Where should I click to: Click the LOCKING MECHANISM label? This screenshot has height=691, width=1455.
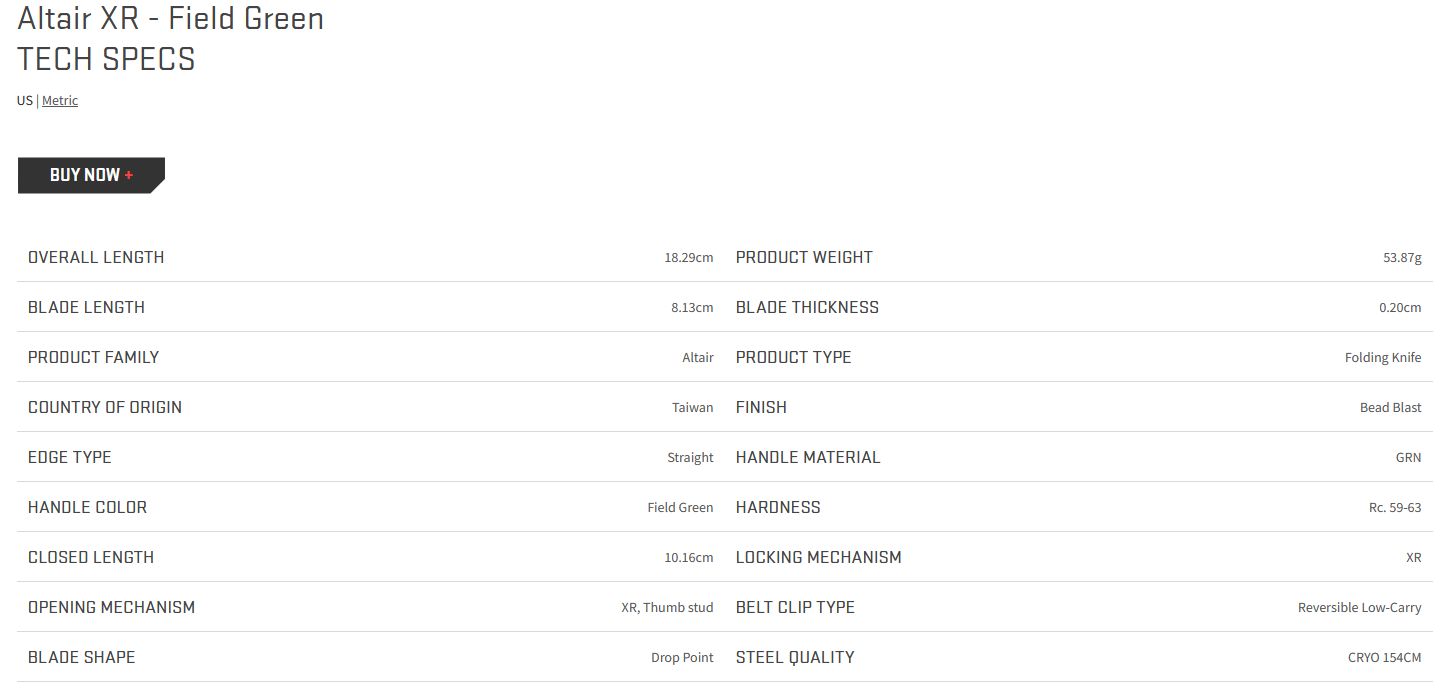tap(819, 557)
